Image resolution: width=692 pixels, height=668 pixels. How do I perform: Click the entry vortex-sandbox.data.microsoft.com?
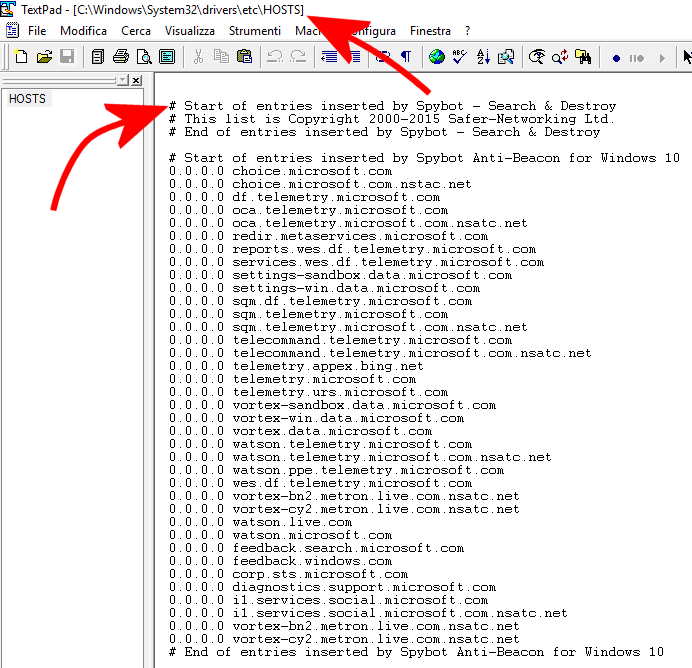pyautogui.click(x=364, y=405)
